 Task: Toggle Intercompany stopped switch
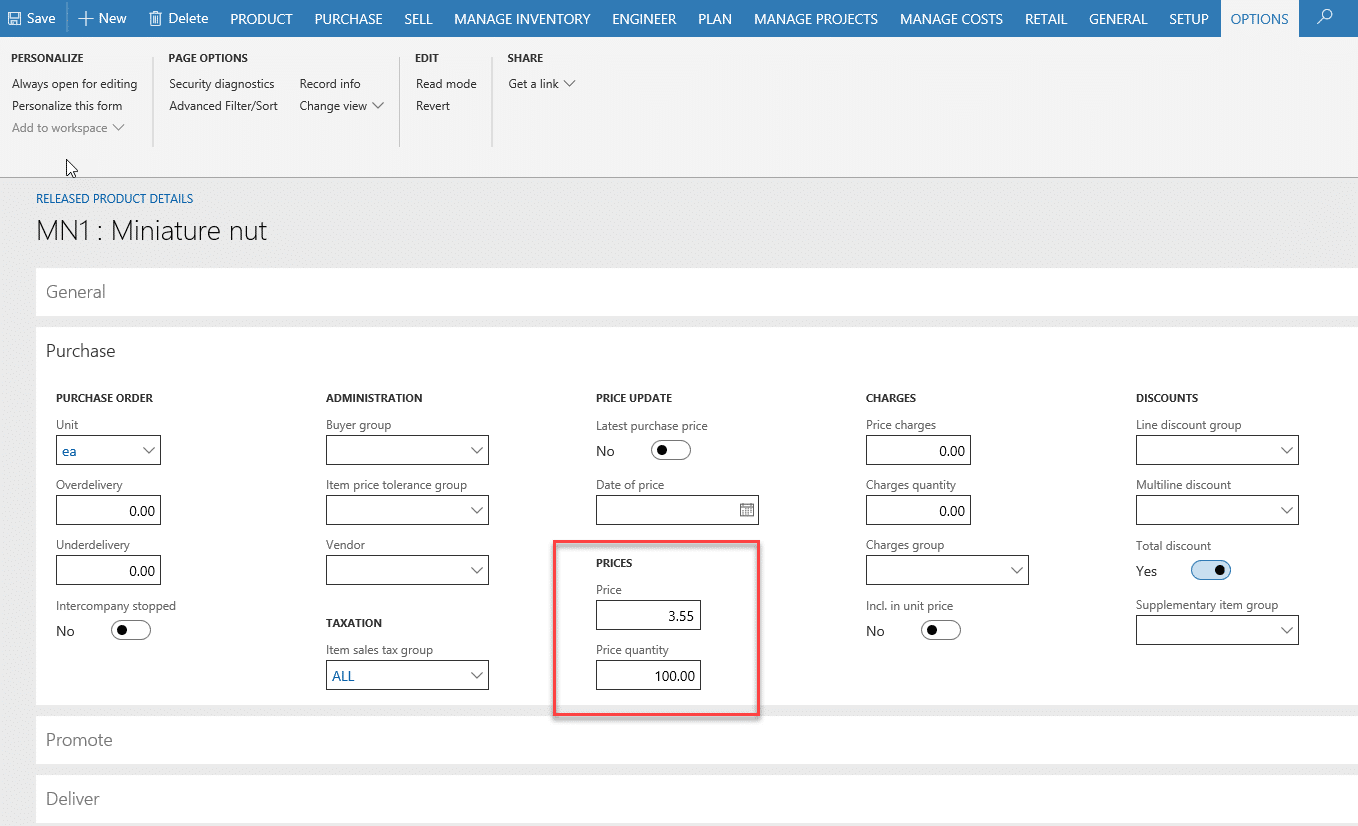(x=131, y=630)
